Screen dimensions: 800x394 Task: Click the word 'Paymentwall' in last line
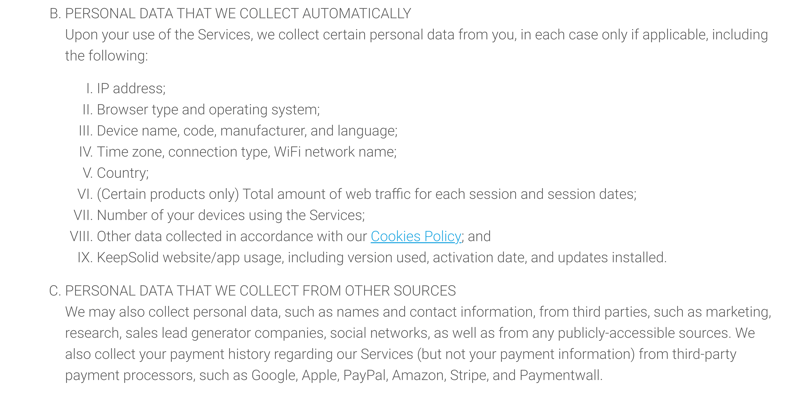559,376
